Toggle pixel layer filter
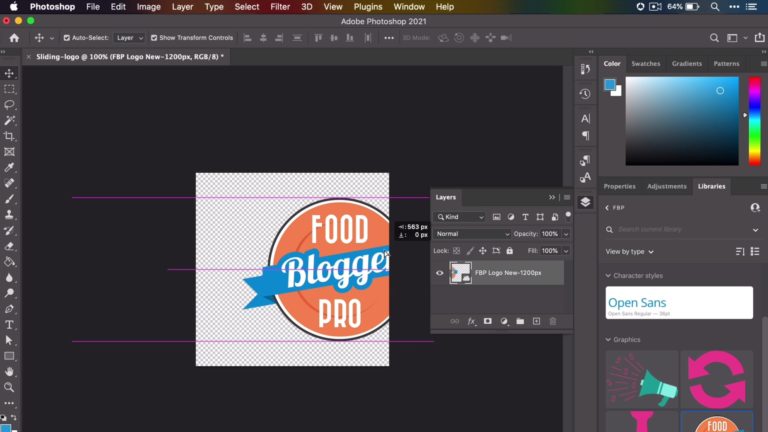 (496, 216)
